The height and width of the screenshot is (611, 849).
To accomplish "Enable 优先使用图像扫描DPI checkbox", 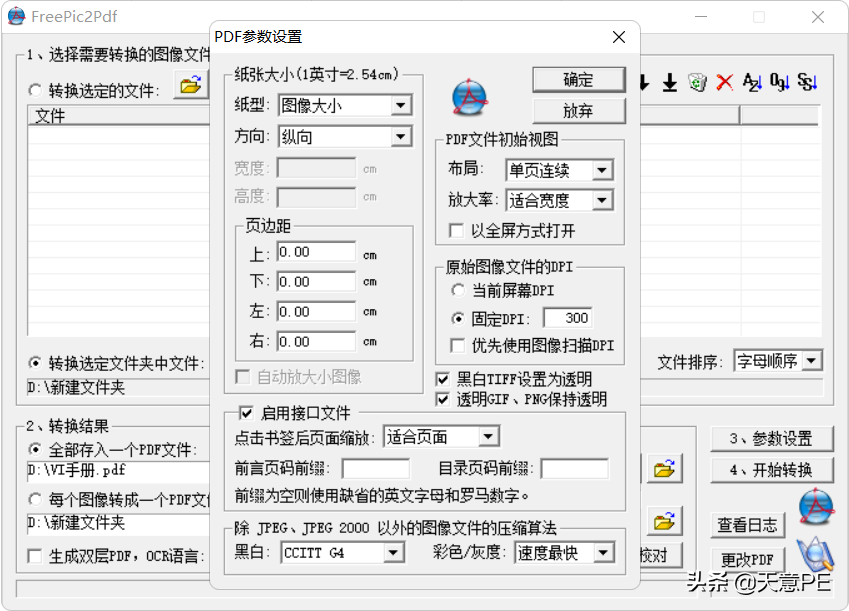I will point(458,346).
